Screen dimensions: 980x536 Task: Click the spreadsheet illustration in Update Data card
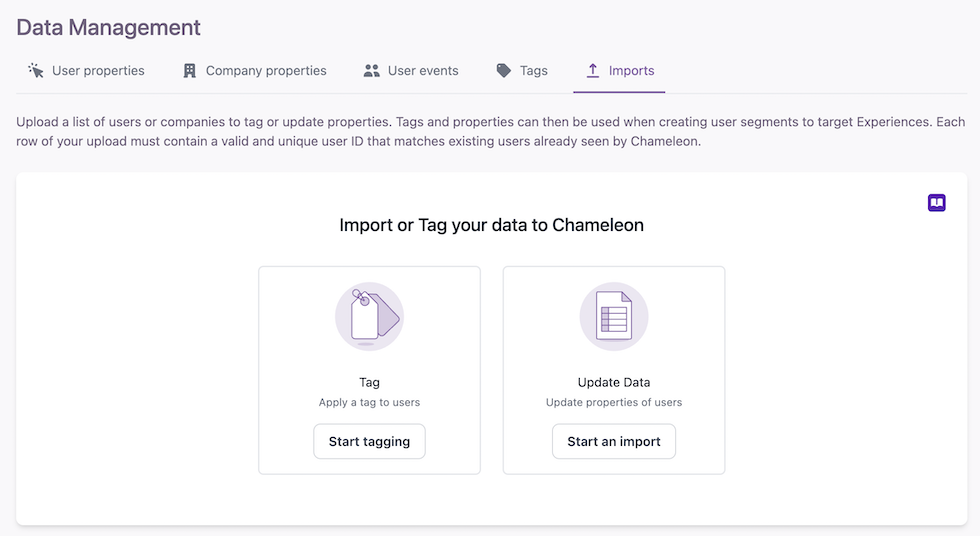(x=614, y=316)
